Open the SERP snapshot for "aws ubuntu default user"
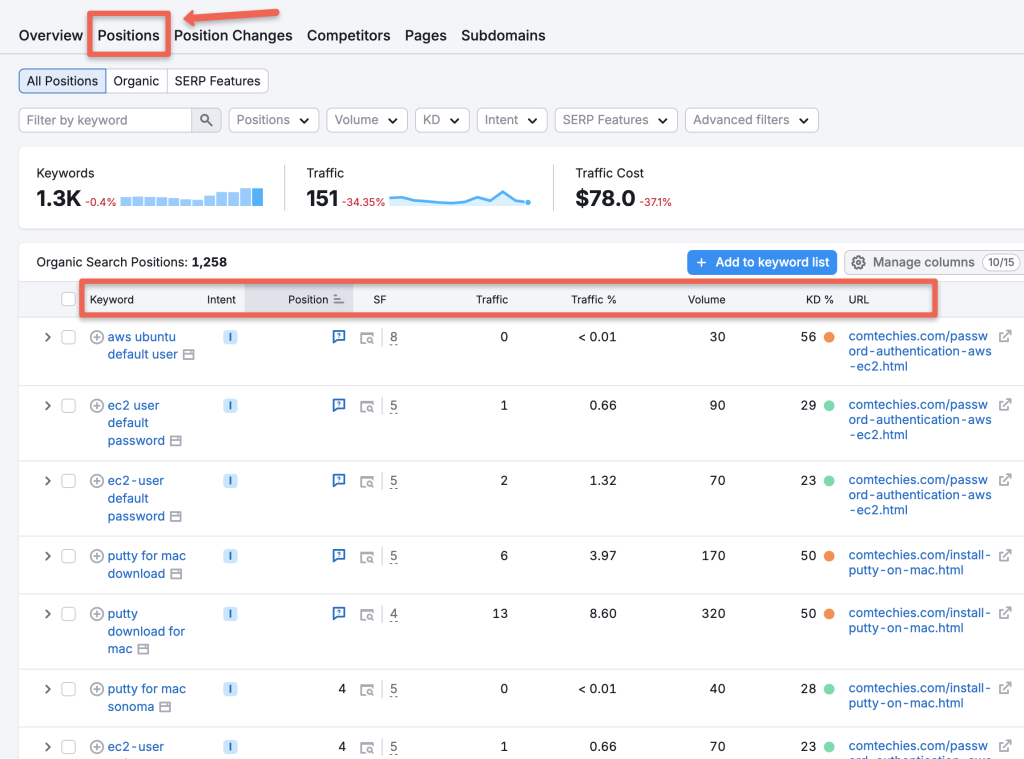The height and width of the screenshot is (759, 1024). click(365, 337)
